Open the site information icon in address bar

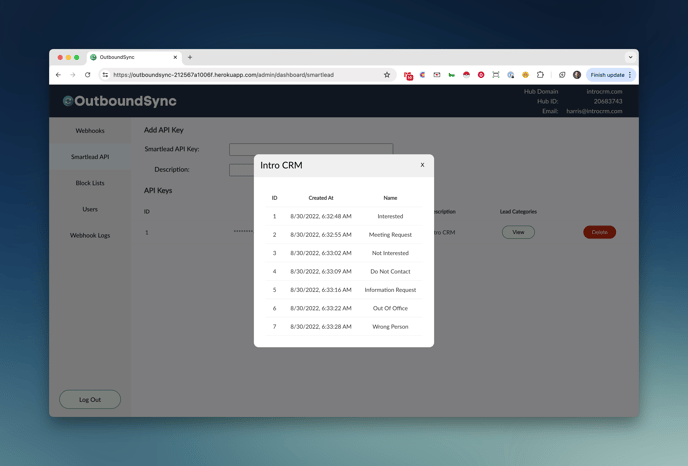(105, 75)
